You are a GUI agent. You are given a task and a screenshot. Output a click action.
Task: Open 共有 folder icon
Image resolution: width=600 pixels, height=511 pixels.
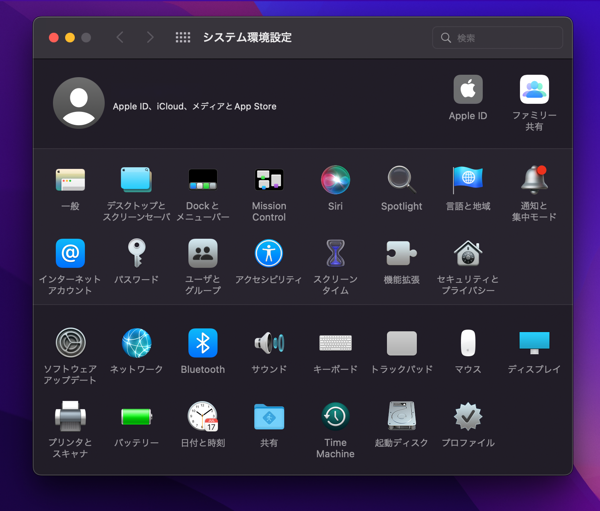click(269, 416)
